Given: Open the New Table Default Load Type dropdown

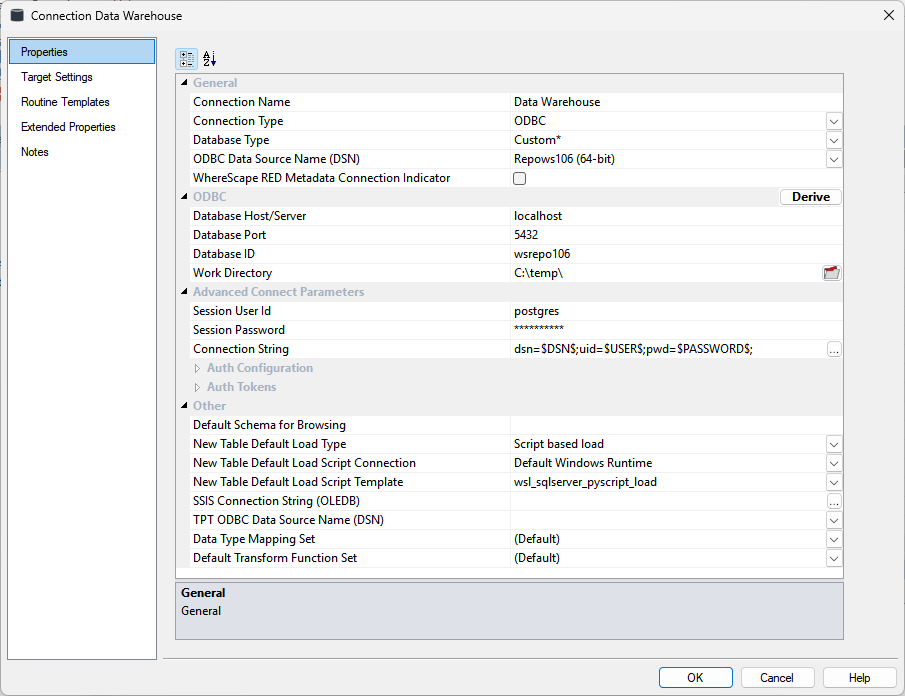Looking at the screenshot, I should pyautogui.click(x=834, y=444).
